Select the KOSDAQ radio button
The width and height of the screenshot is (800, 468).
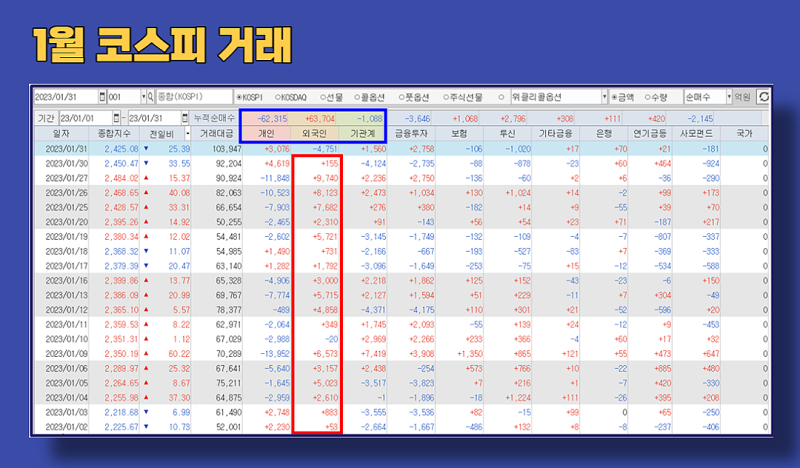point(278,97)
